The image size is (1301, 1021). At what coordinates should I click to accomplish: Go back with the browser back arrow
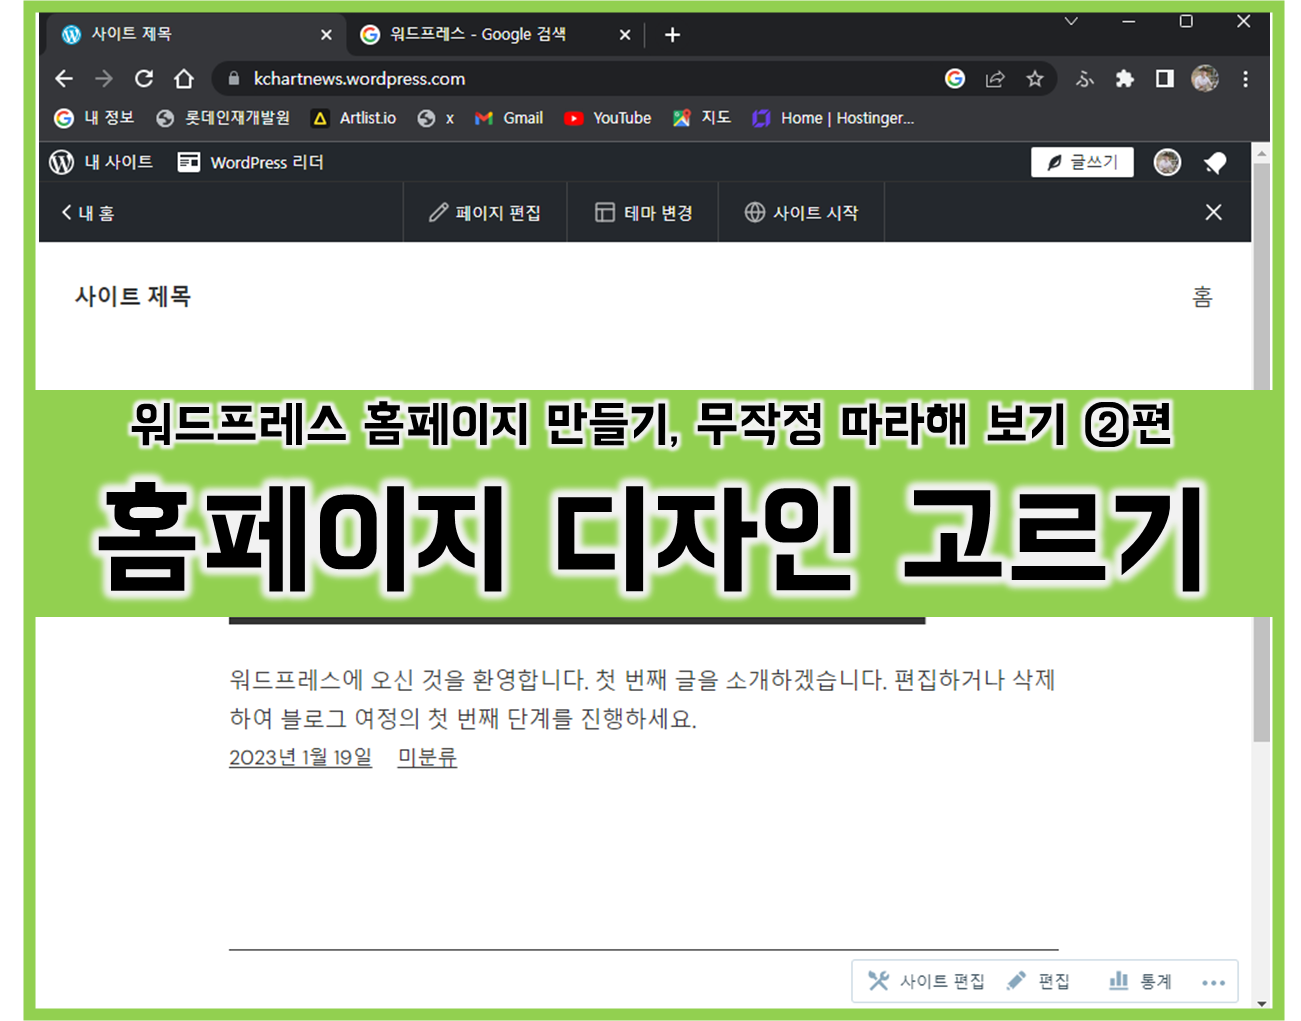tap(64, 78)
